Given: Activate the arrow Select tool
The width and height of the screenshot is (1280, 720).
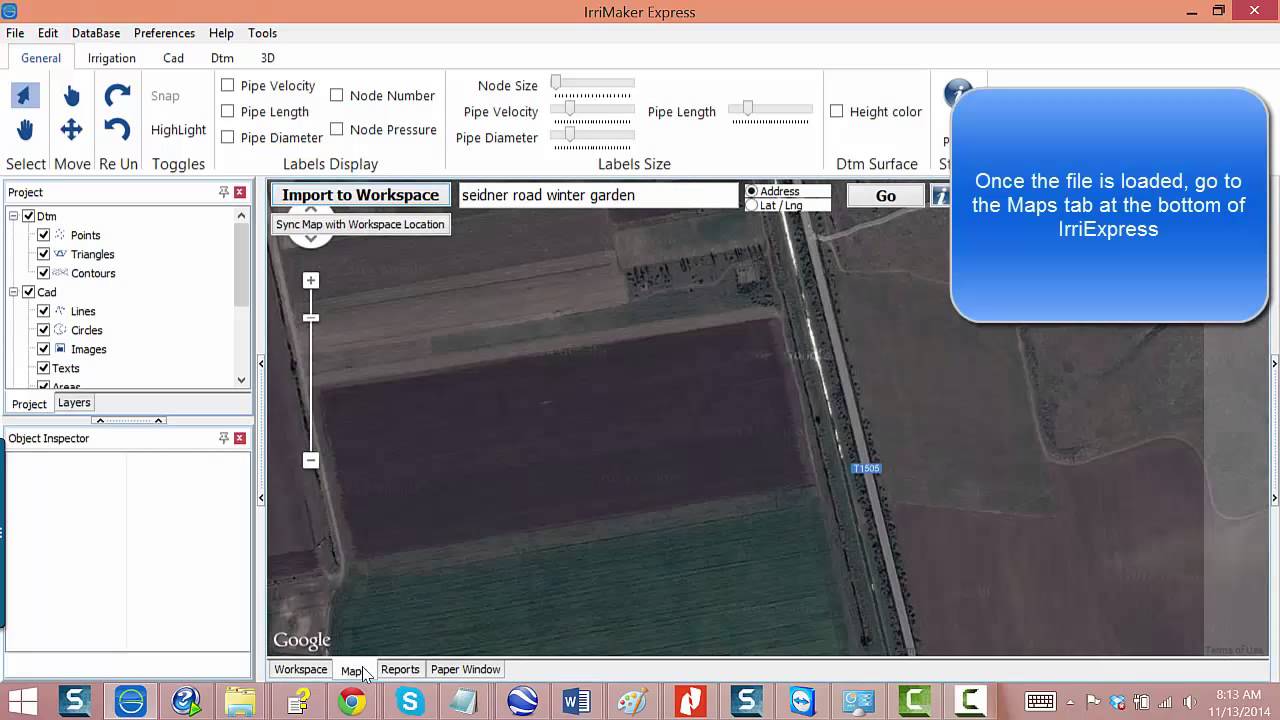Looking at the screenshot, I should coord(25,95).
